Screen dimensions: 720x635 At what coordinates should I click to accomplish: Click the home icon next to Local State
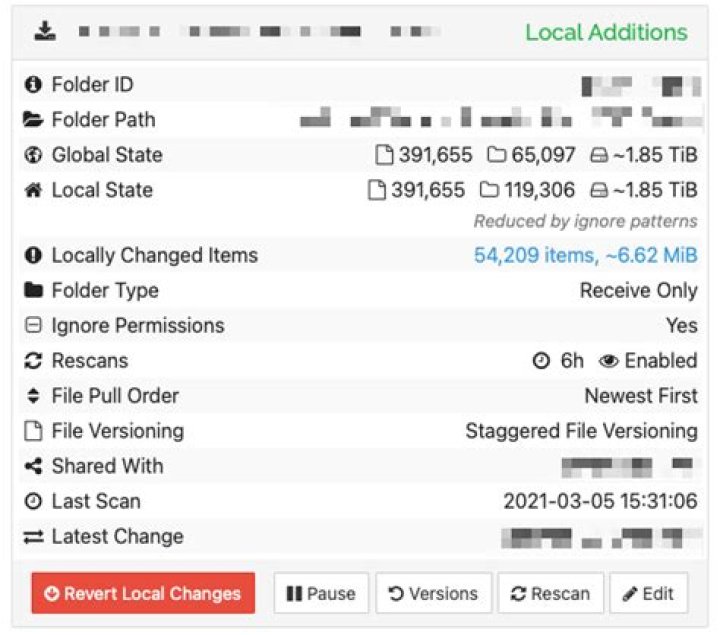(33, 190)
